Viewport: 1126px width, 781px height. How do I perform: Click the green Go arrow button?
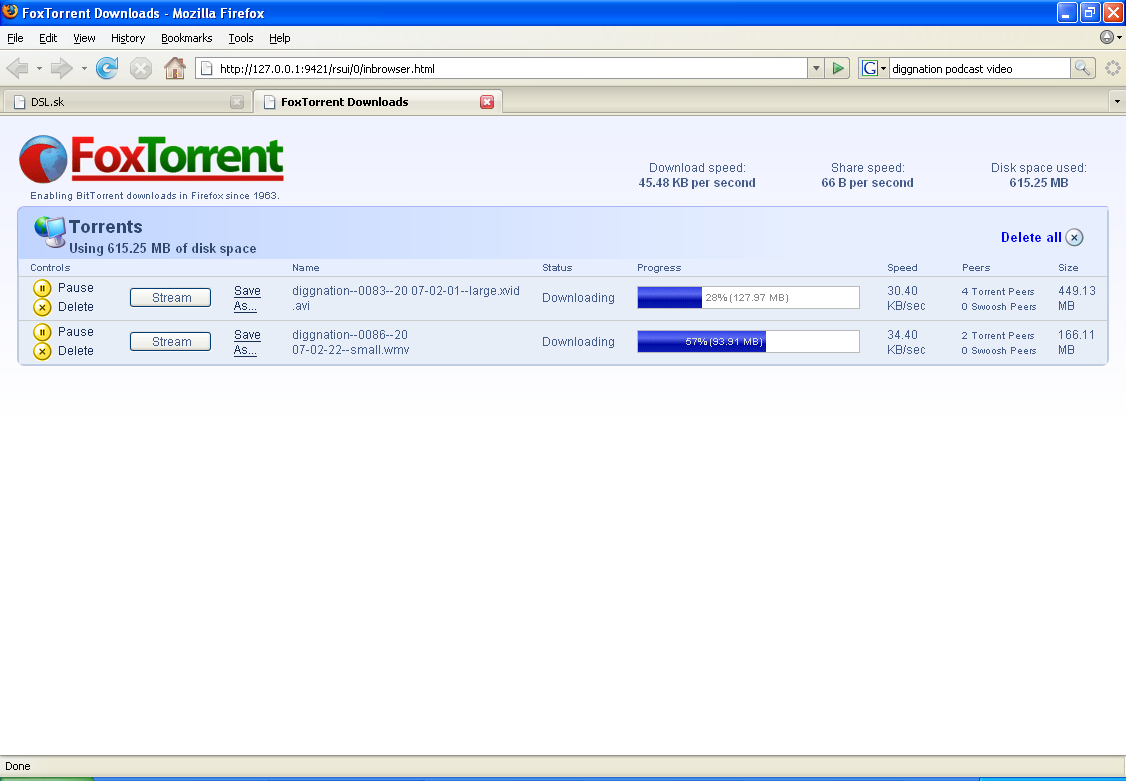[837, 68]
